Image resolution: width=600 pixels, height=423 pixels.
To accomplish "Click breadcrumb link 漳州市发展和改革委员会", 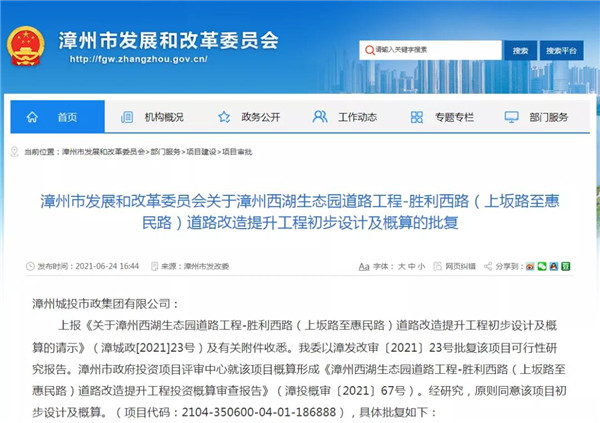I will pyautogui.click(x=103, y=152).
